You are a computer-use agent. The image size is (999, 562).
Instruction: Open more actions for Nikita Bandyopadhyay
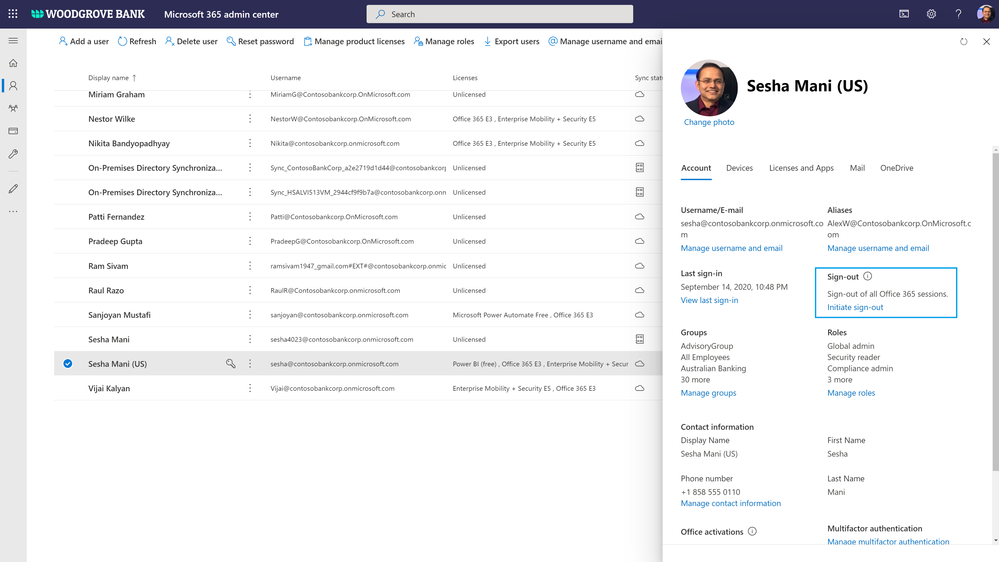coord(250,143)
